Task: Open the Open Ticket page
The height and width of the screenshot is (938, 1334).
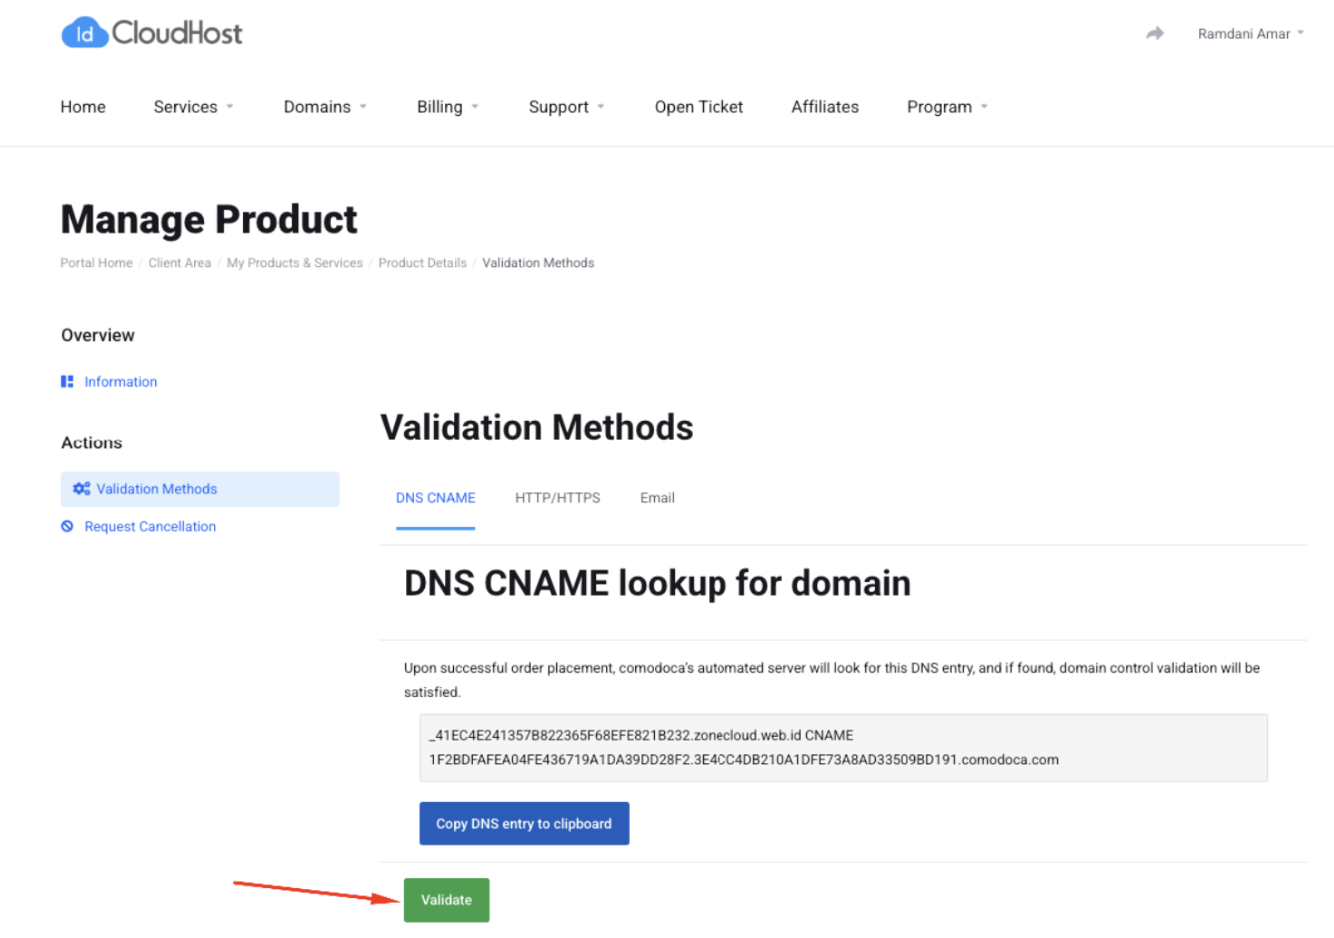Action: pyautogui.click(x=699, y=107)
